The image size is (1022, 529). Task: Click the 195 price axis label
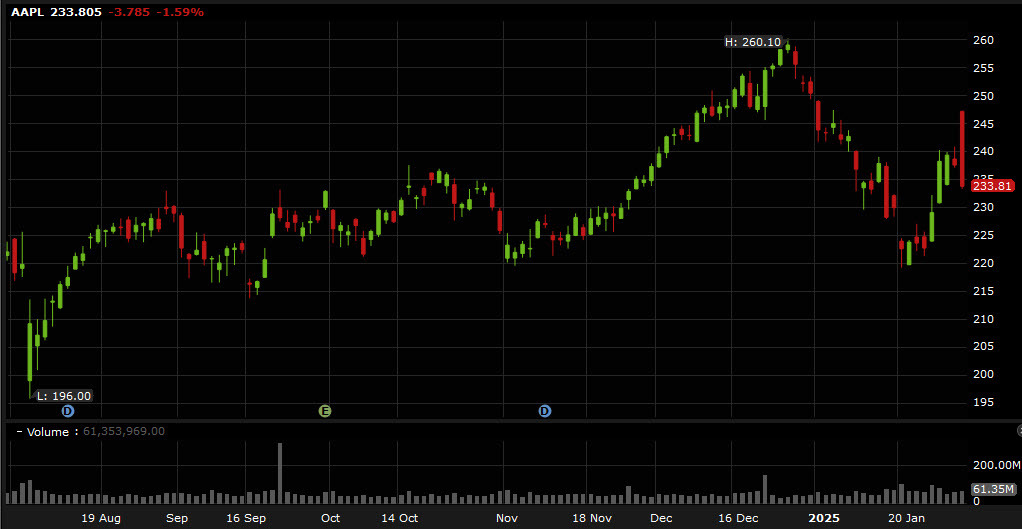pyautogui.click(x=984, y=402)
